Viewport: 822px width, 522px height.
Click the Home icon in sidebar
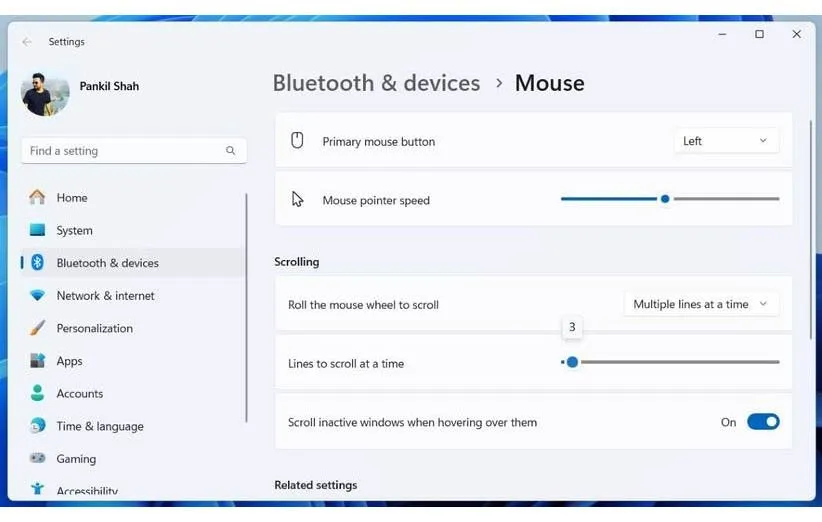(x=37, y=197)
